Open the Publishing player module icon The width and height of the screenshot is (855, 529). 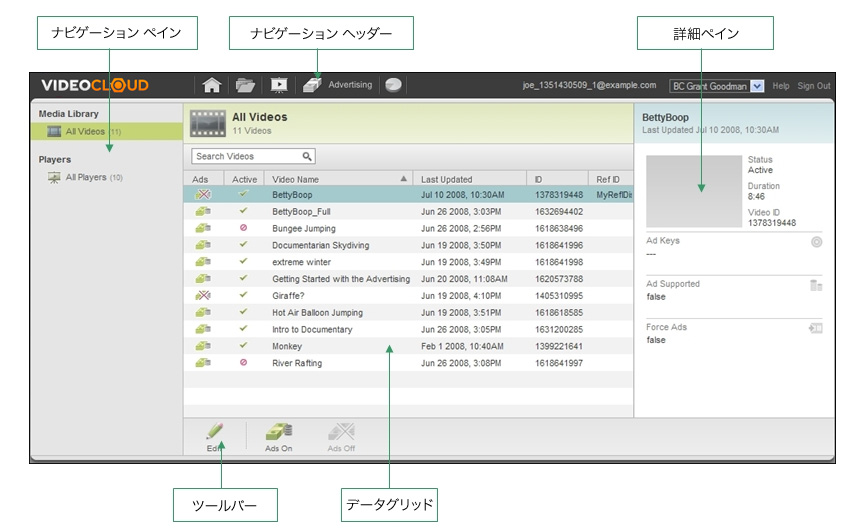[279, 85]
